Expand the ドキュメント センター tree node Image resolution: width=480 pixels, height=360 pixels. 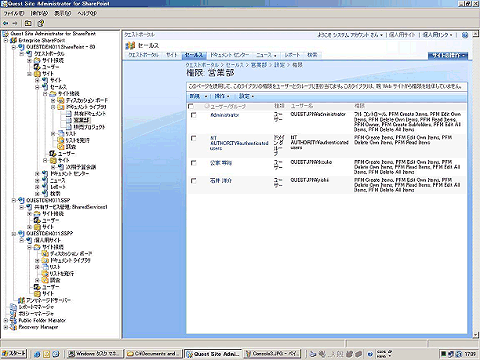tap(38, 174)
